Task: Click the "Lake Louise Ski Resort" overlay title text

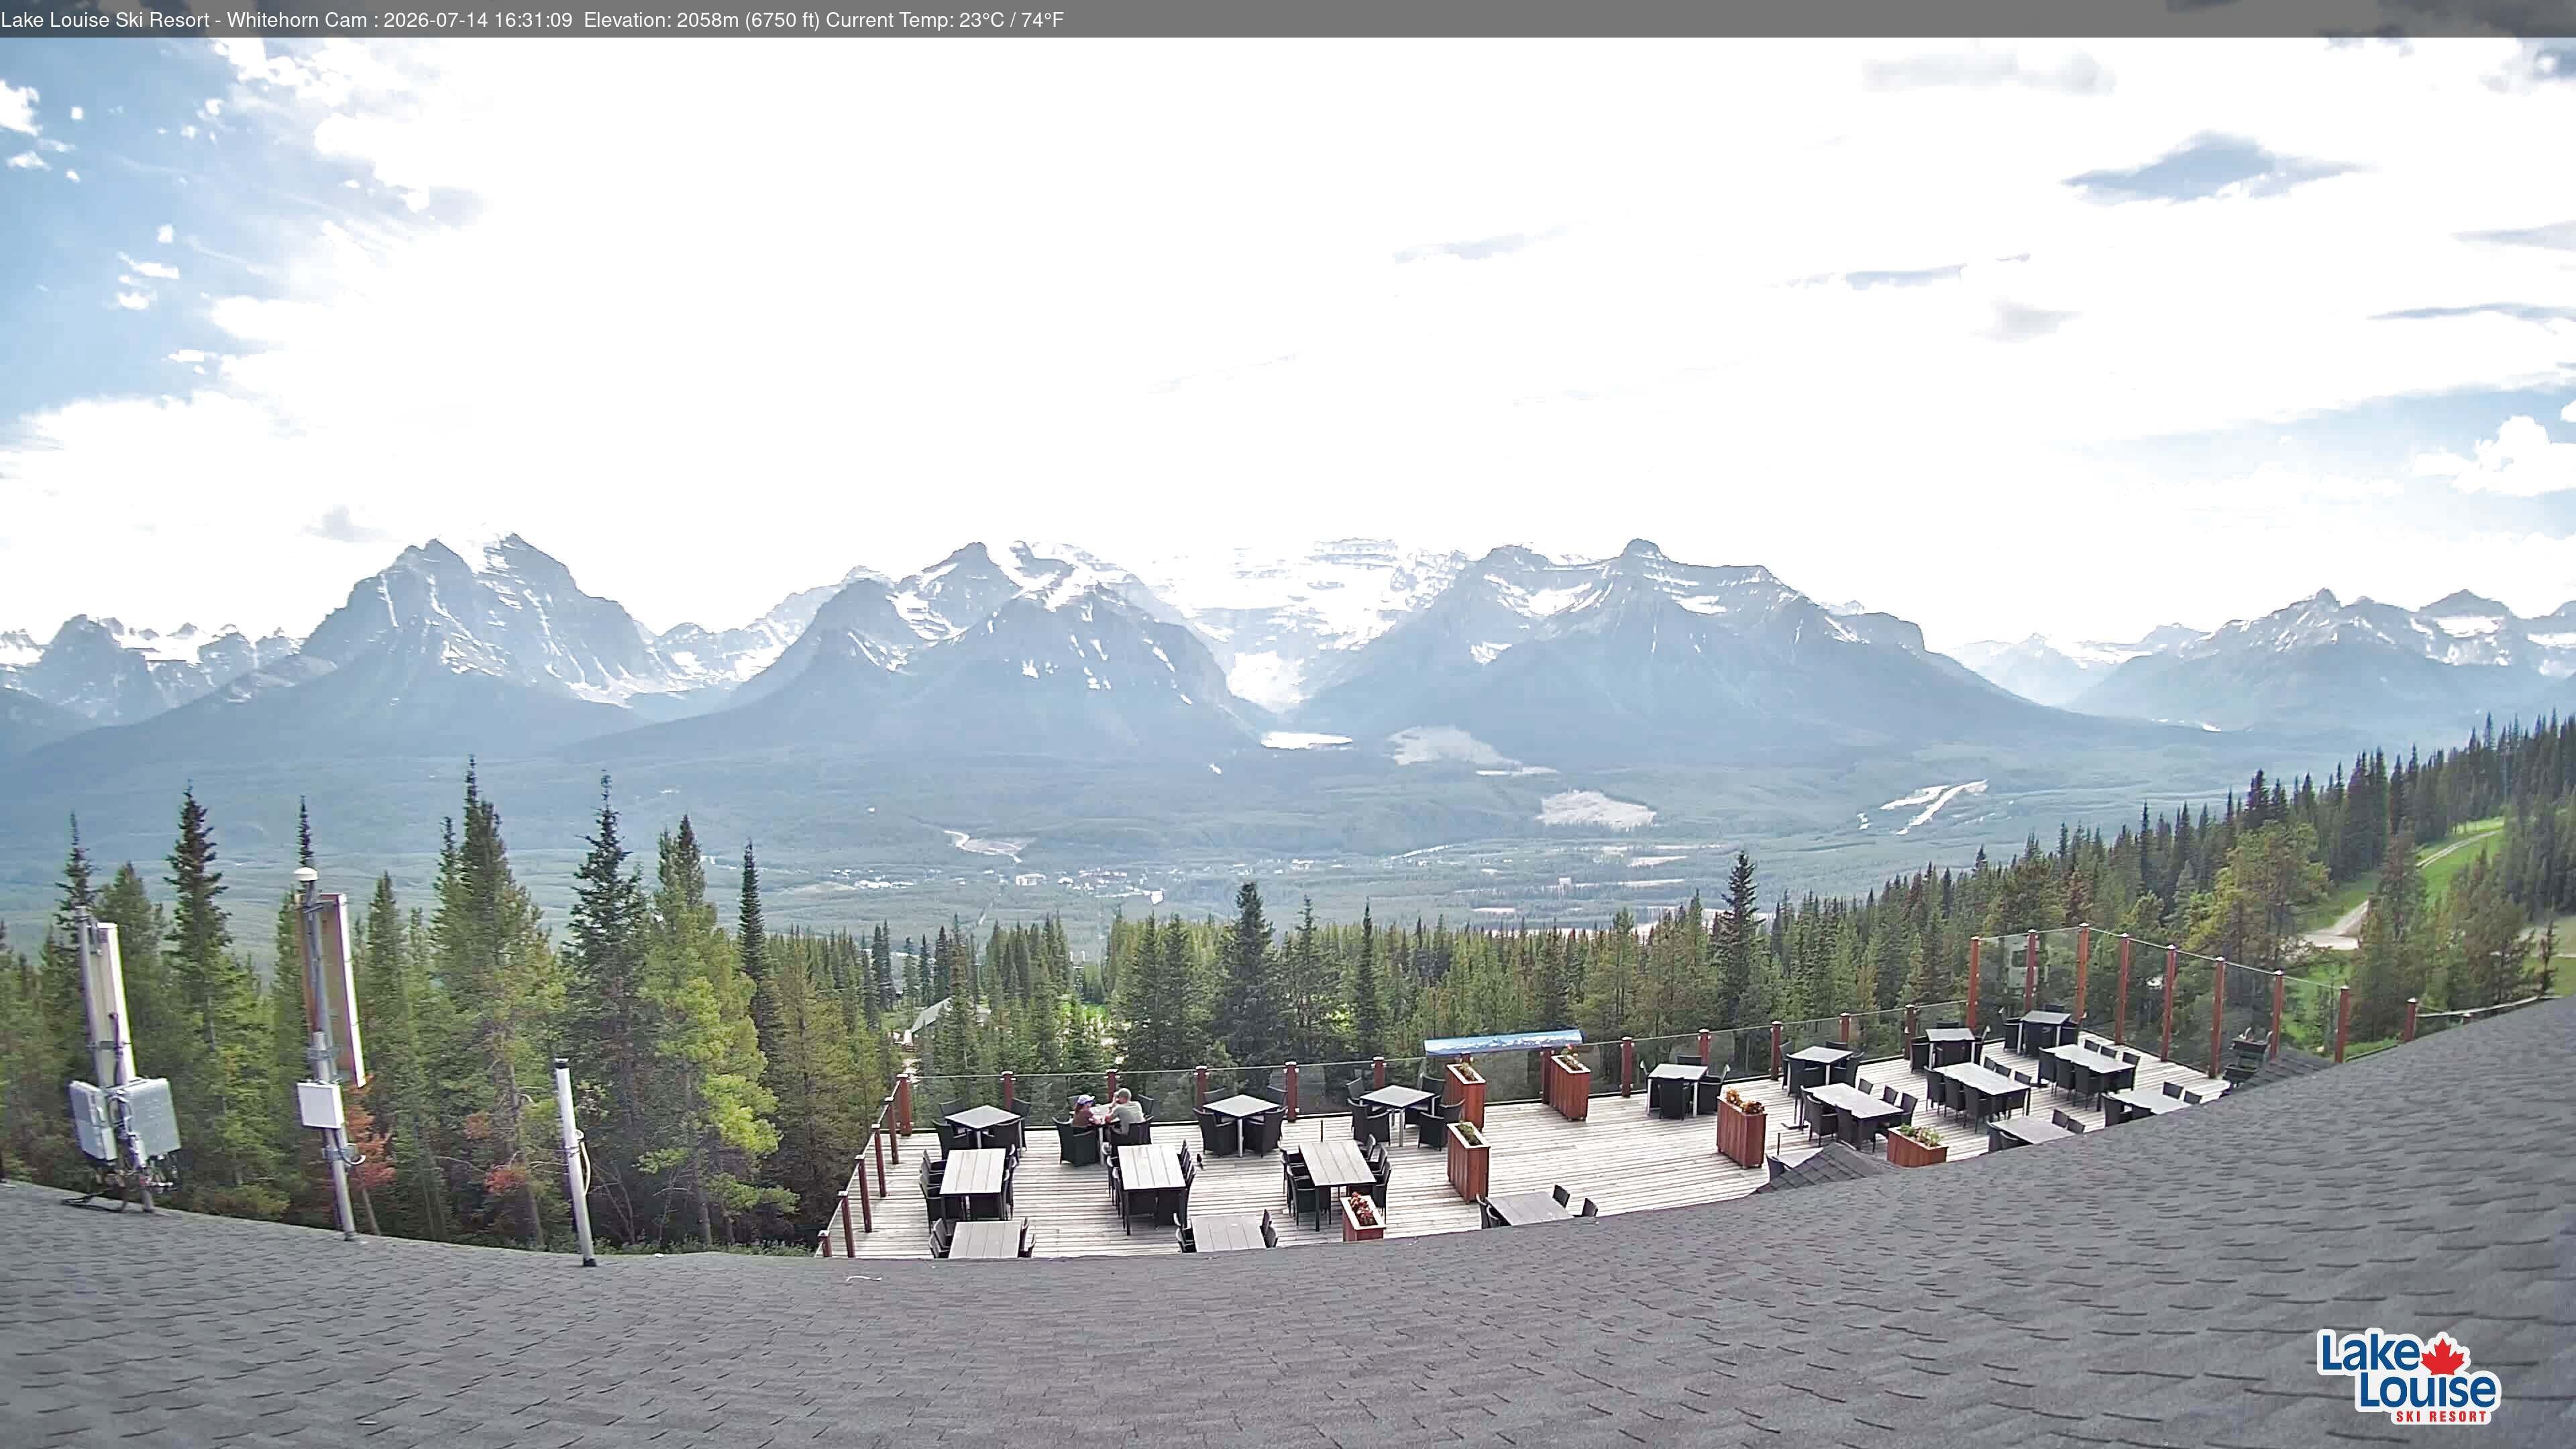Action: 105,20
